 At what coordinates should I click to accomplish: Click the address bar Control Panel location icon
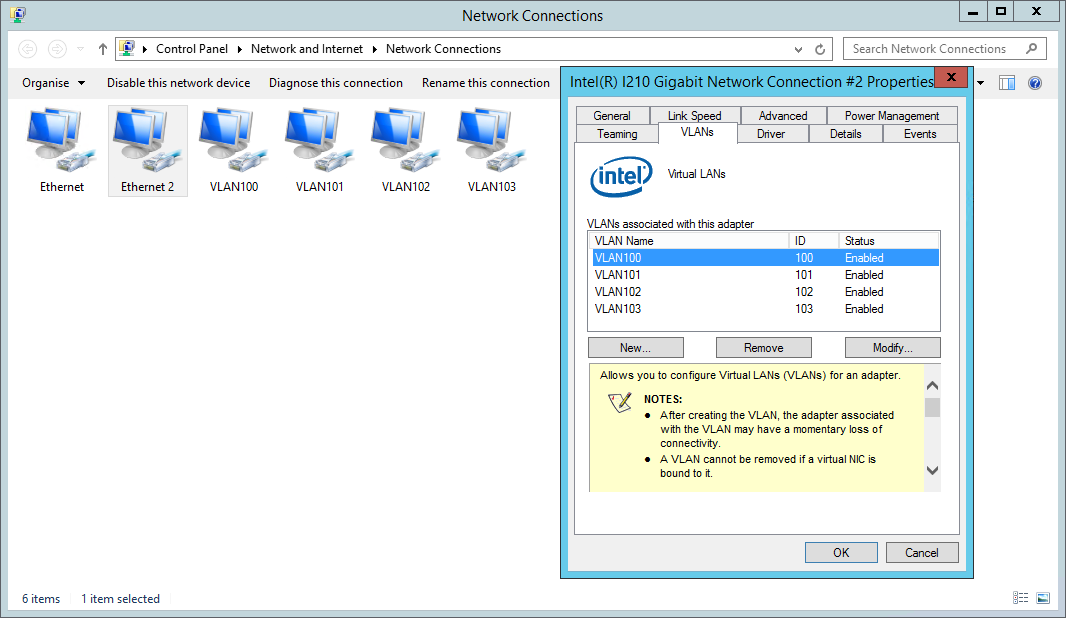126,48
